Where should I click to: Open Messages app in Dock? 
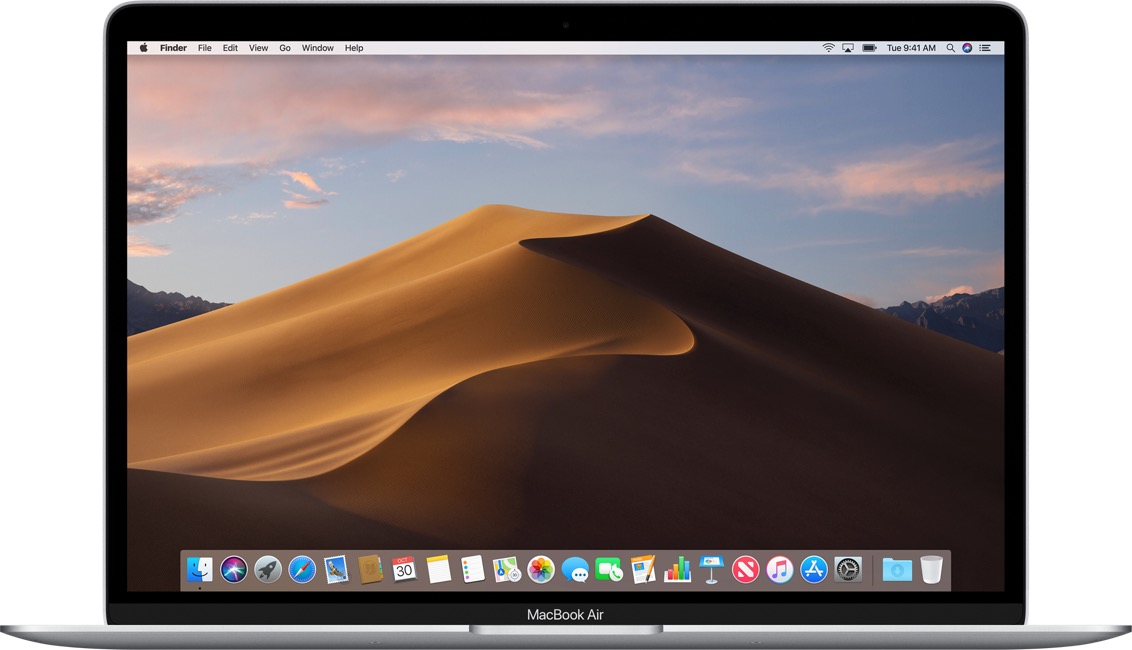[575, 570]
